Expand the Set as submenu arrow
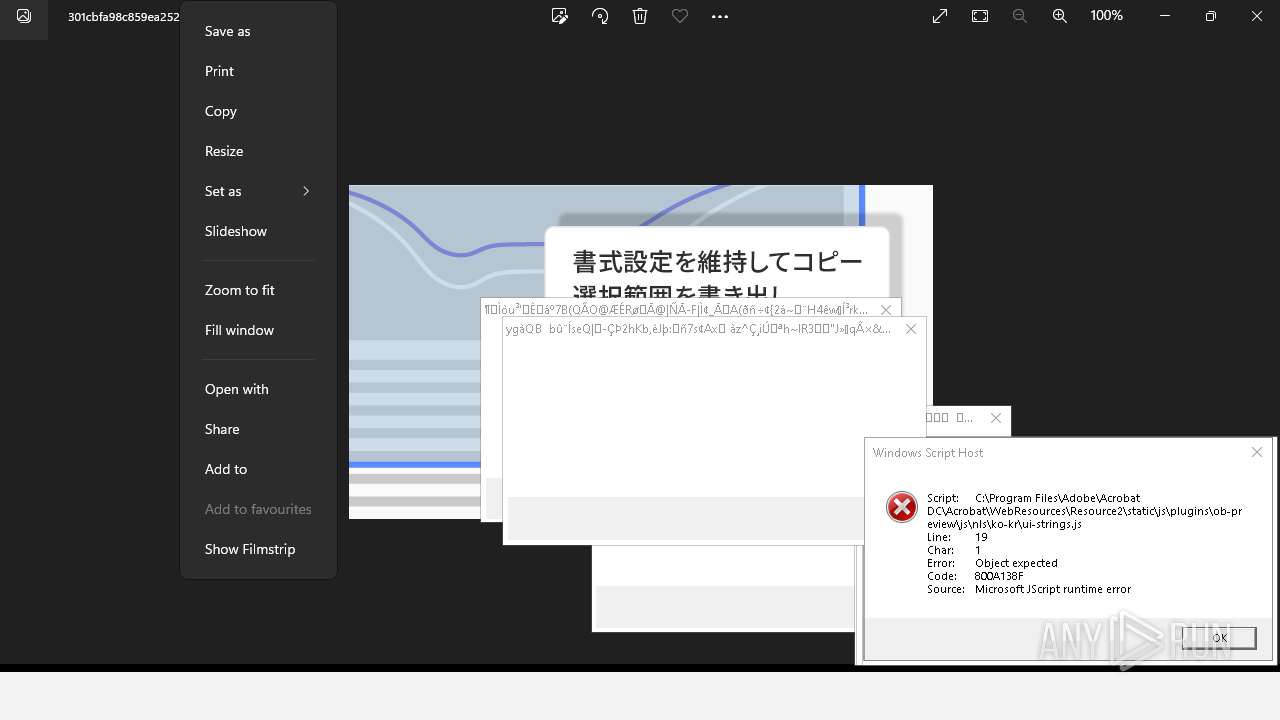This screenshot has height=720, width=1280. pos(306,191)
